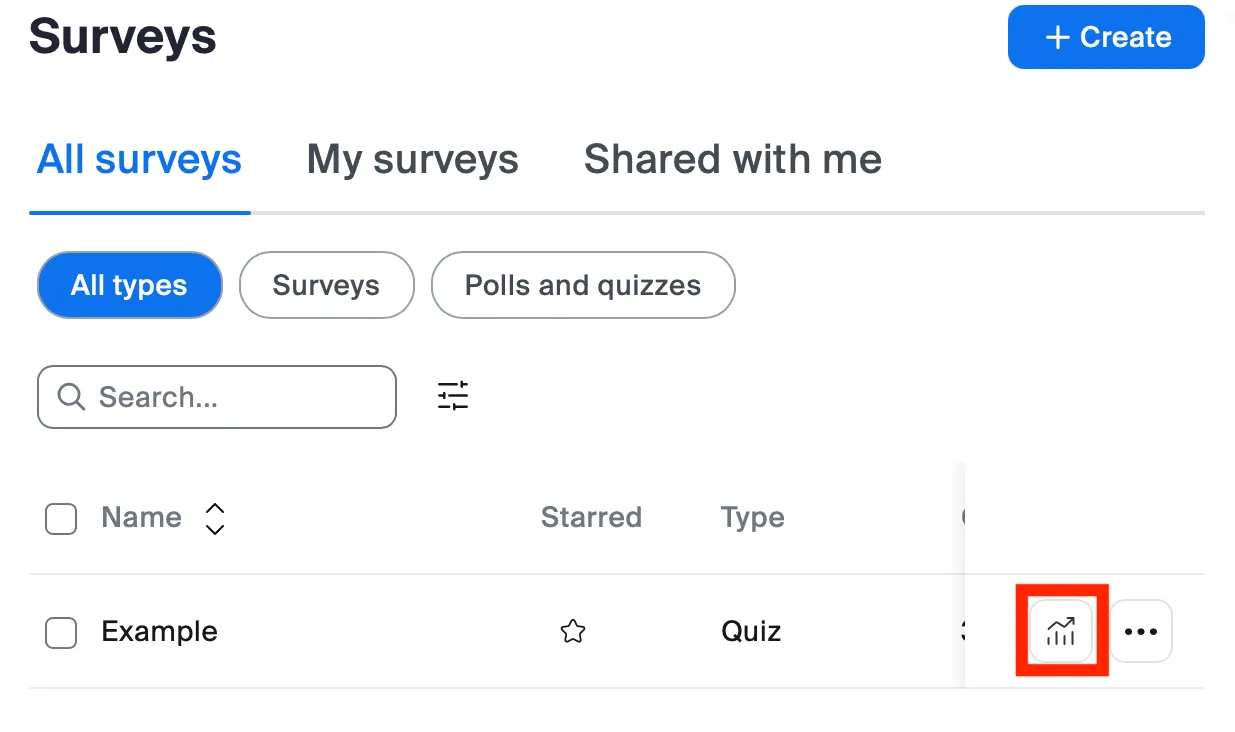Screen dimensions: 1235x732
Task: Open the Example survey by its name
Action: [x=158, y=631]
